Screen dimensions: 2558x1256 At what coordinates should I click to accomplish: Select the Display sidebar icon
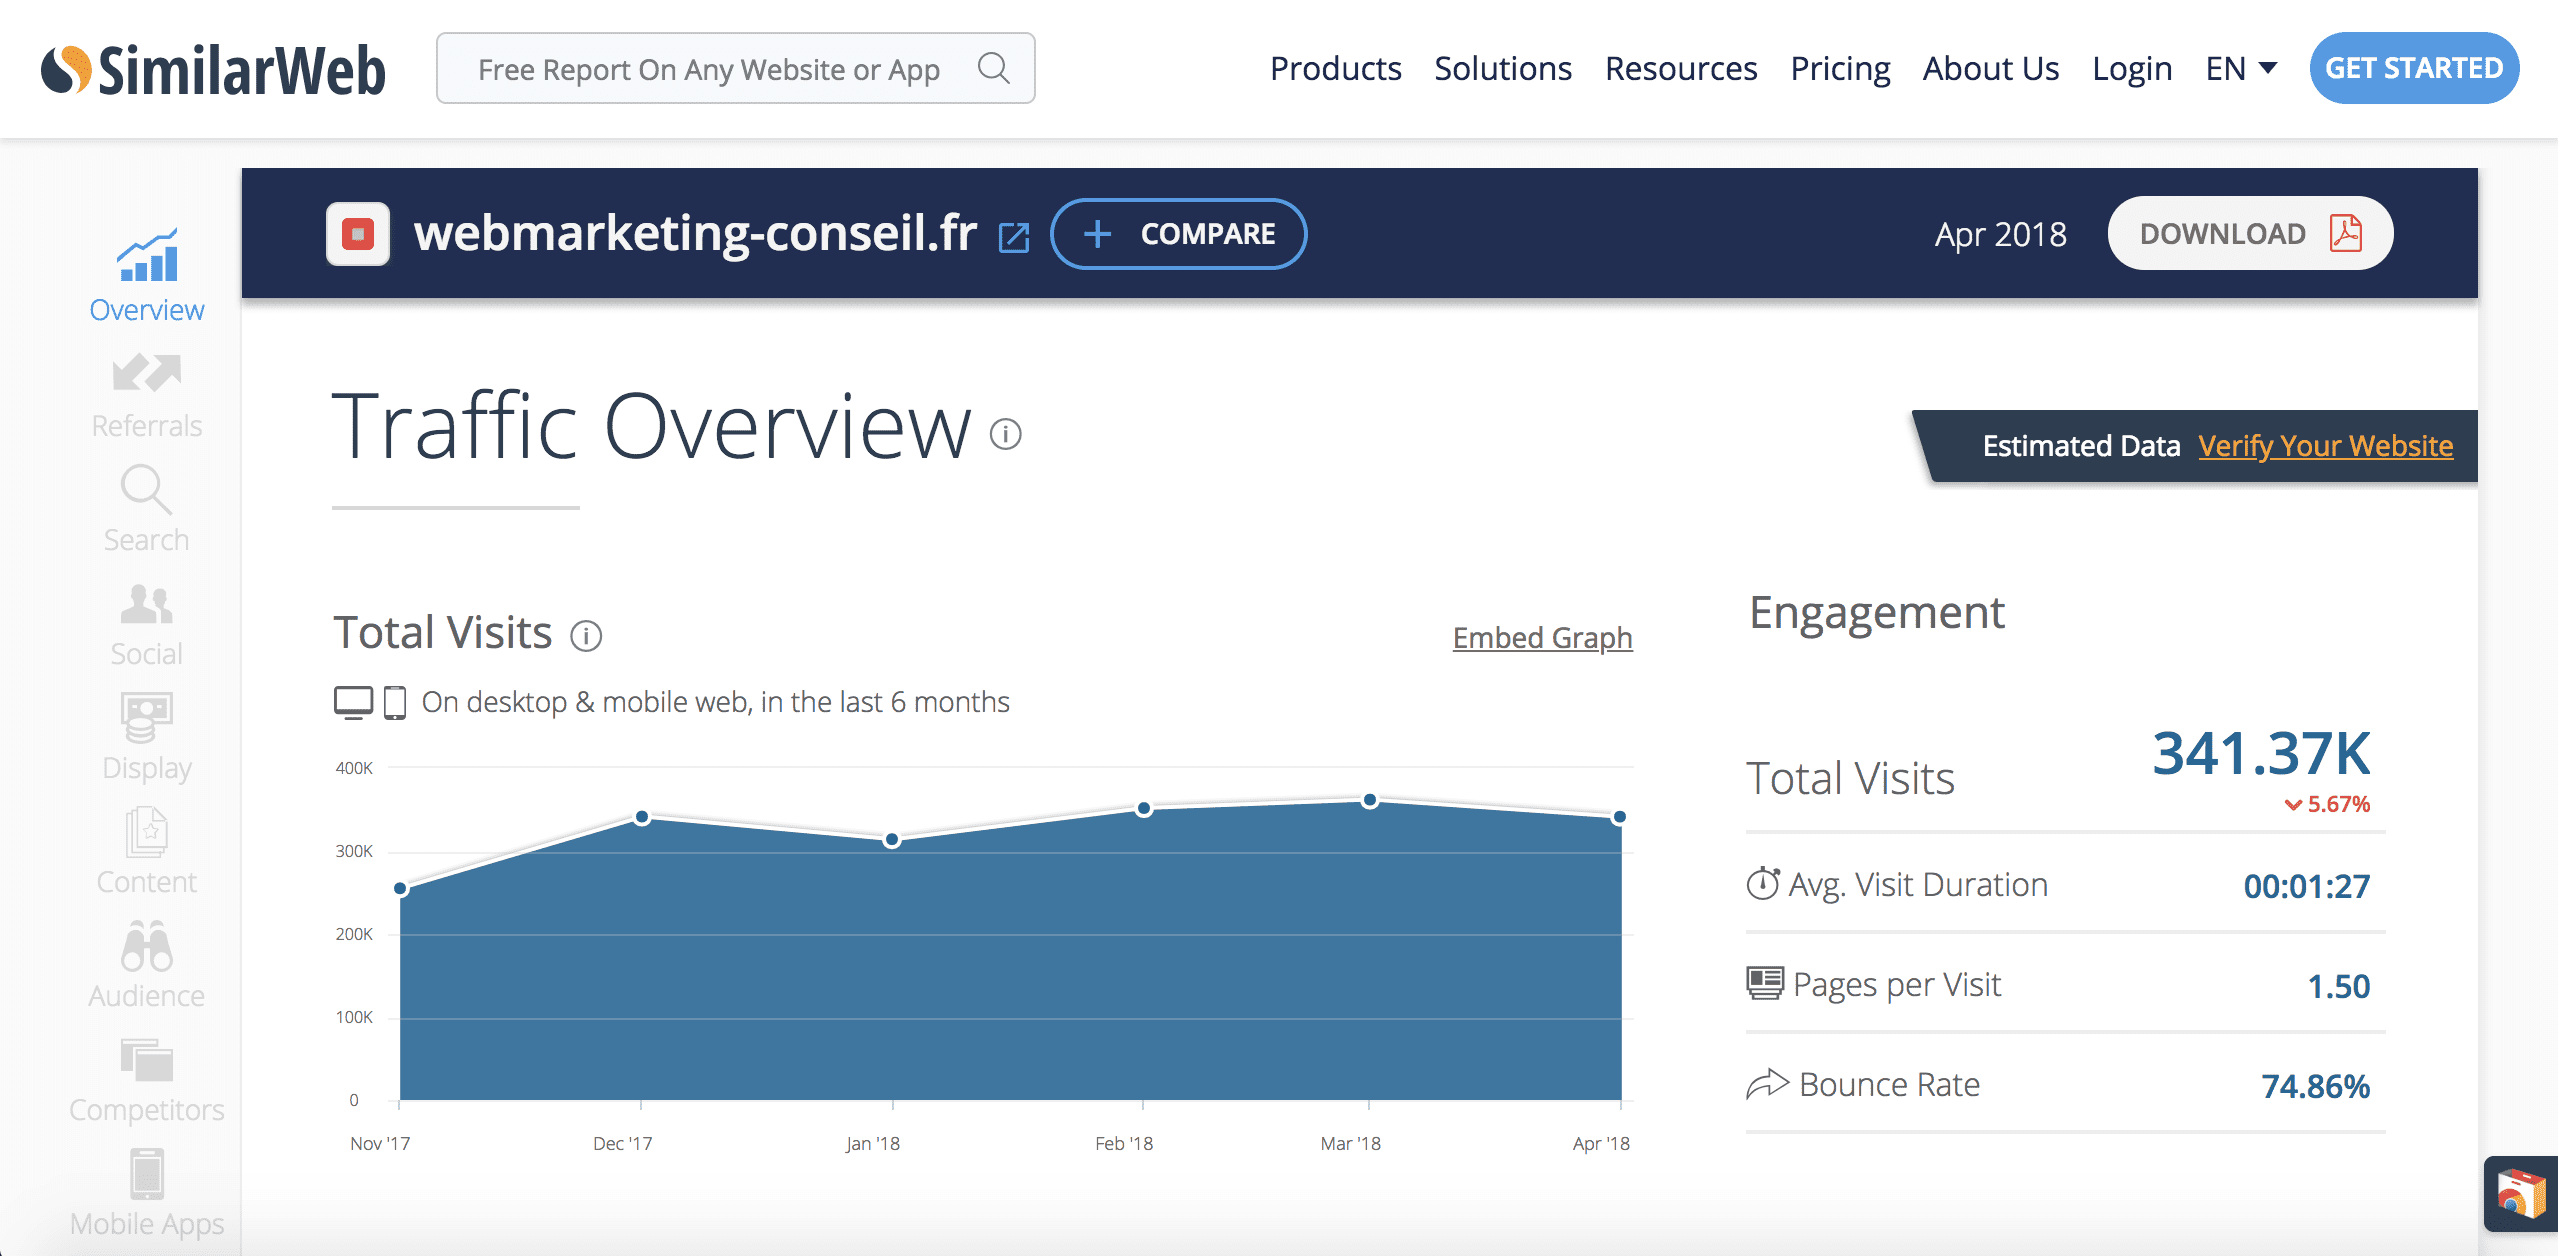tap(146, 718)
